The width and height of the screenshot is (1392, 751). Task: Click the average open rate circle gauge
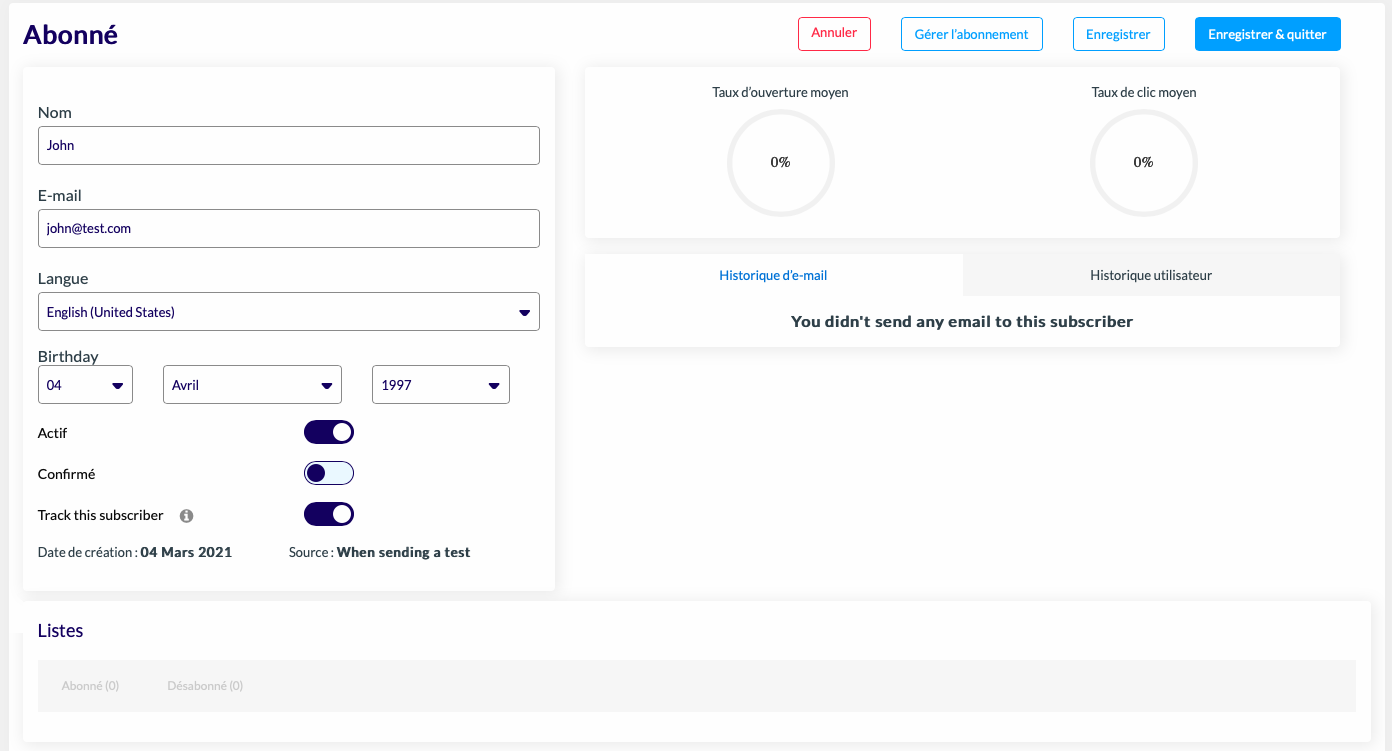coord(781,162)
